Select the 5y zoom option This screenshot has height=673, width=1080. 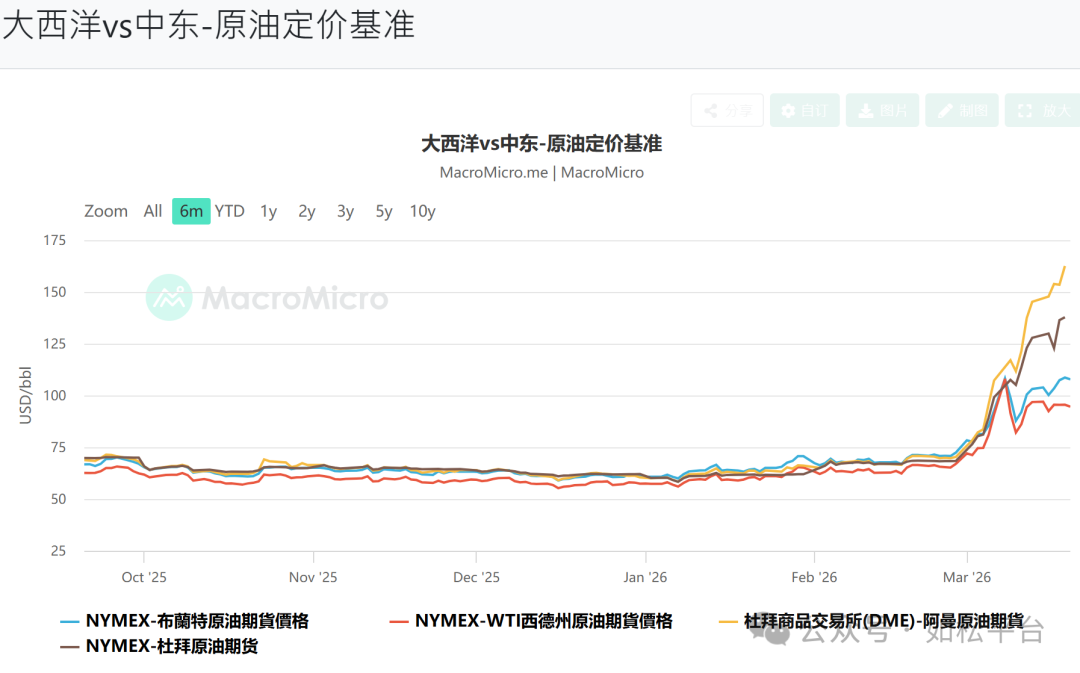point(384,211)
